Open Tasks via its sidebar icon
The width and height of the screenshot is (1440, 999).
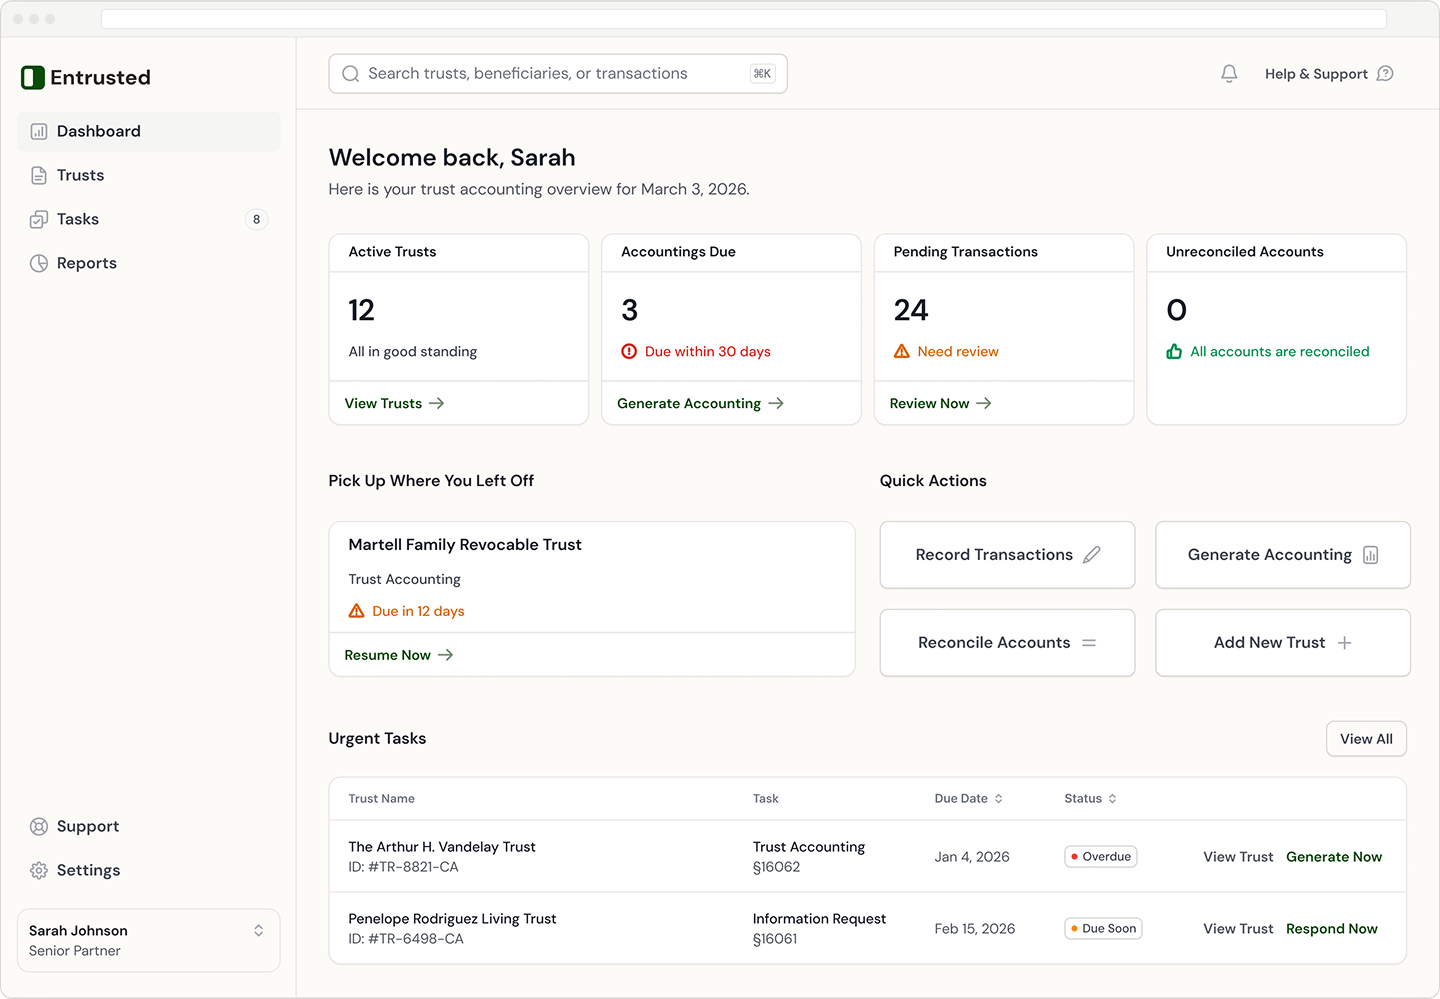[x=38, y=219]
